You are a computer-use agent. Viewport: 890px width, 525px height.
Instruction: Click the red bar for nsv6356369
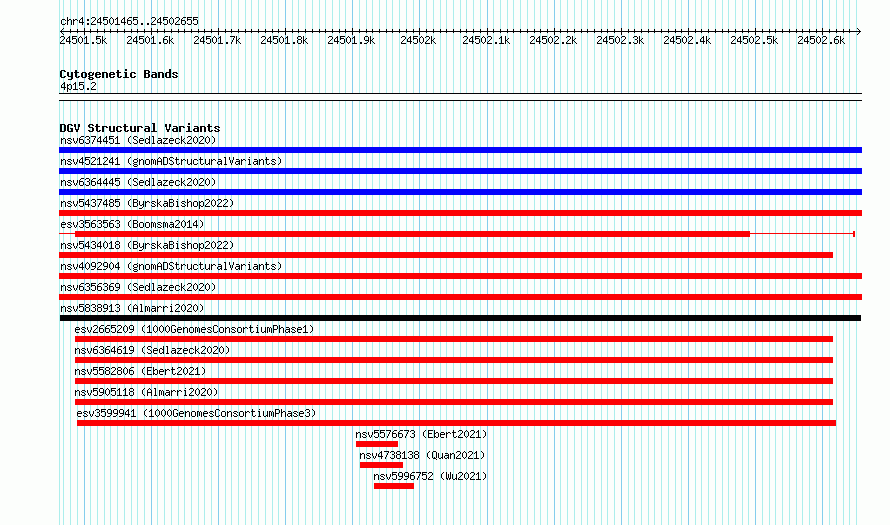point(460,297)
